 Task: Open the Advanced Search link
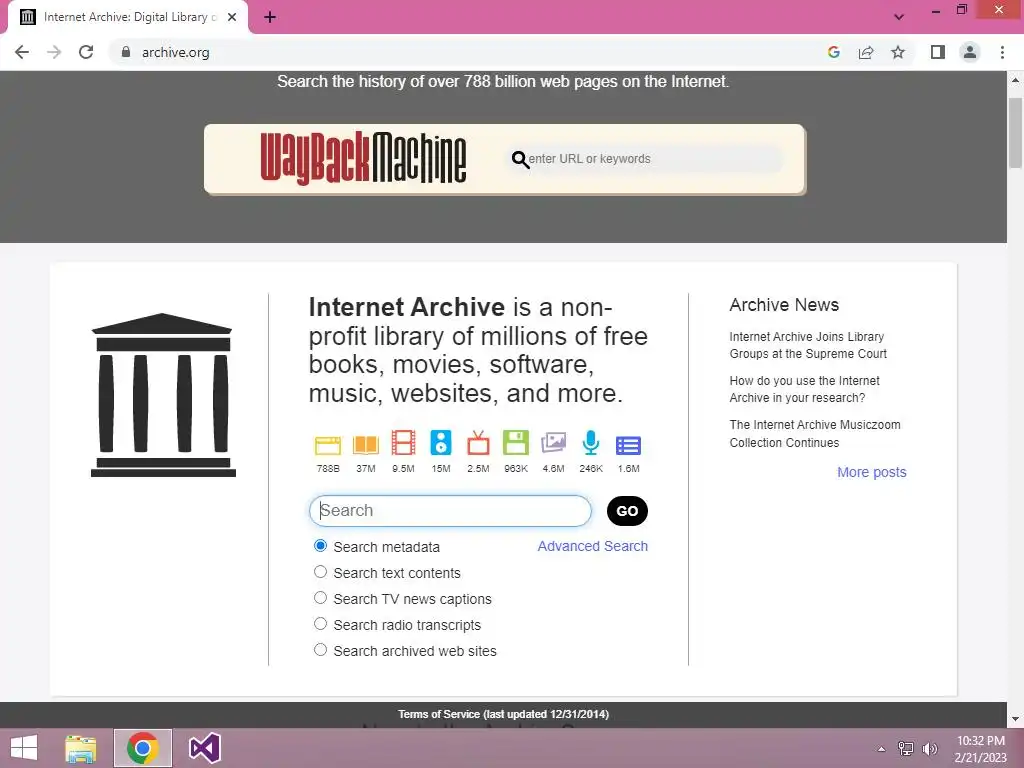592,546
